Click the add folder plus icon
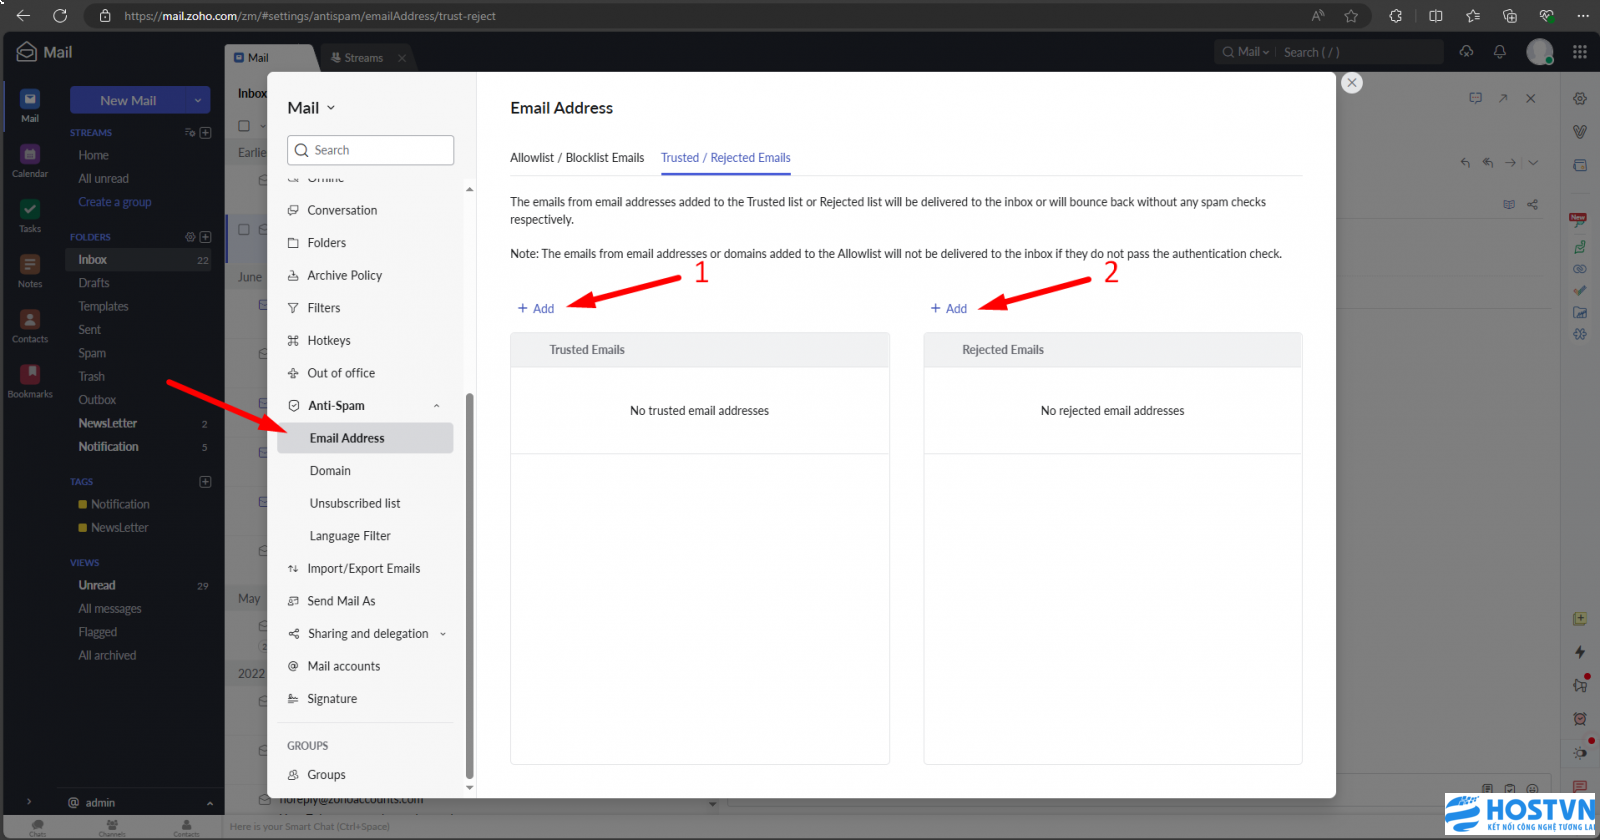 pos(205,237)
